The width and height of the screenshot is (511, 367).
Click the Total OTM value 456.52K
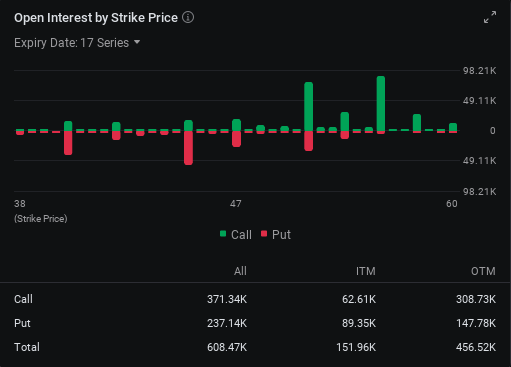coord(476,347)
